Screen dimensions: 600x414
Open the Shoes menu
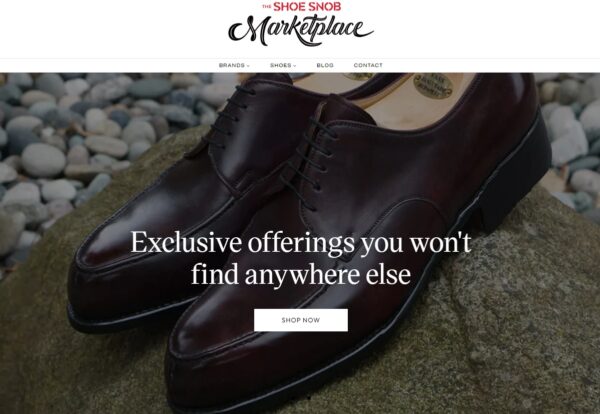point(283,65)
